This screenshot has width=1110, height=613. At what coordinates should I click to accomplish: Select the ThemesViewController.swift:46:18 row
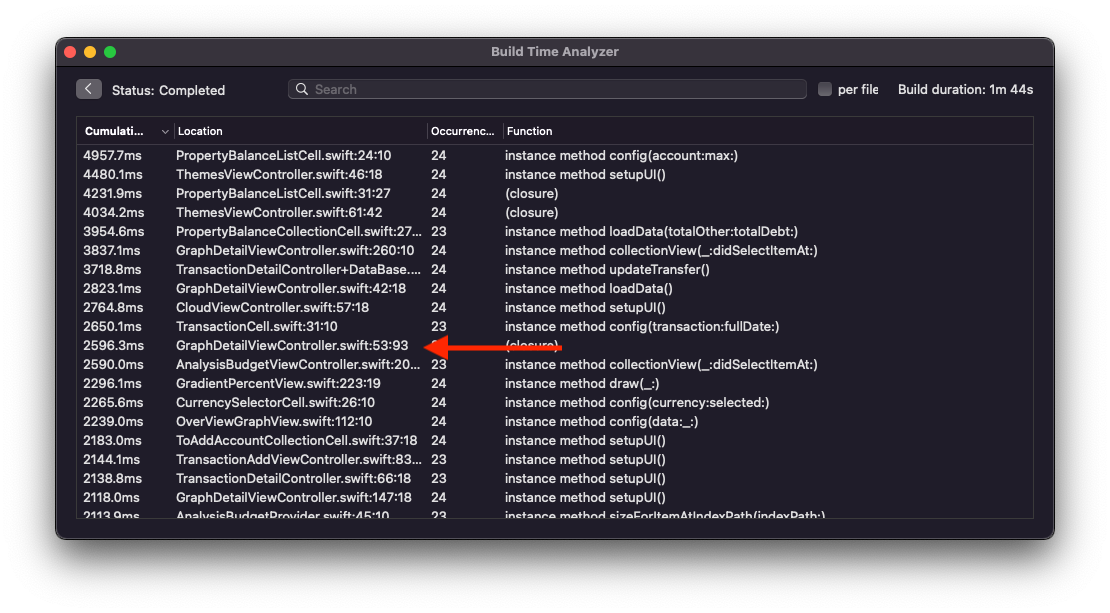click(x=554, y=174)
